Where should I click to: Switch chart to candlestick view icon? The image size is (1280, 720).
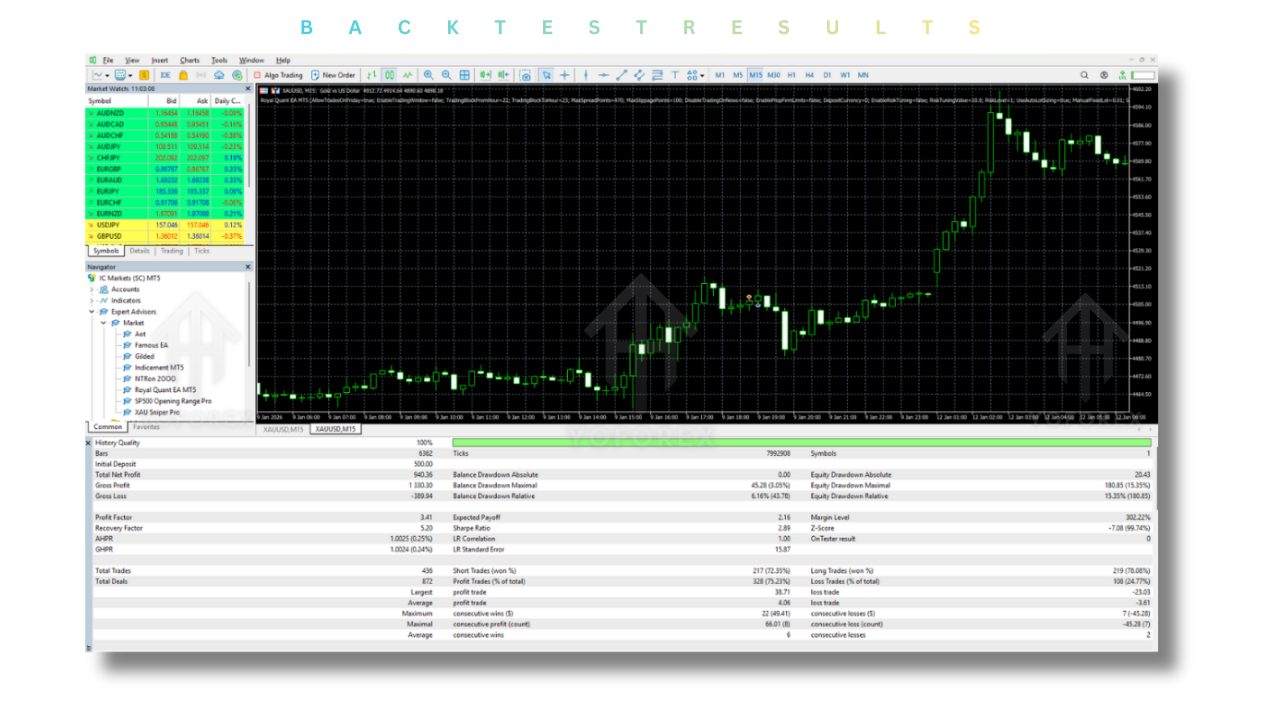[389, 75]
